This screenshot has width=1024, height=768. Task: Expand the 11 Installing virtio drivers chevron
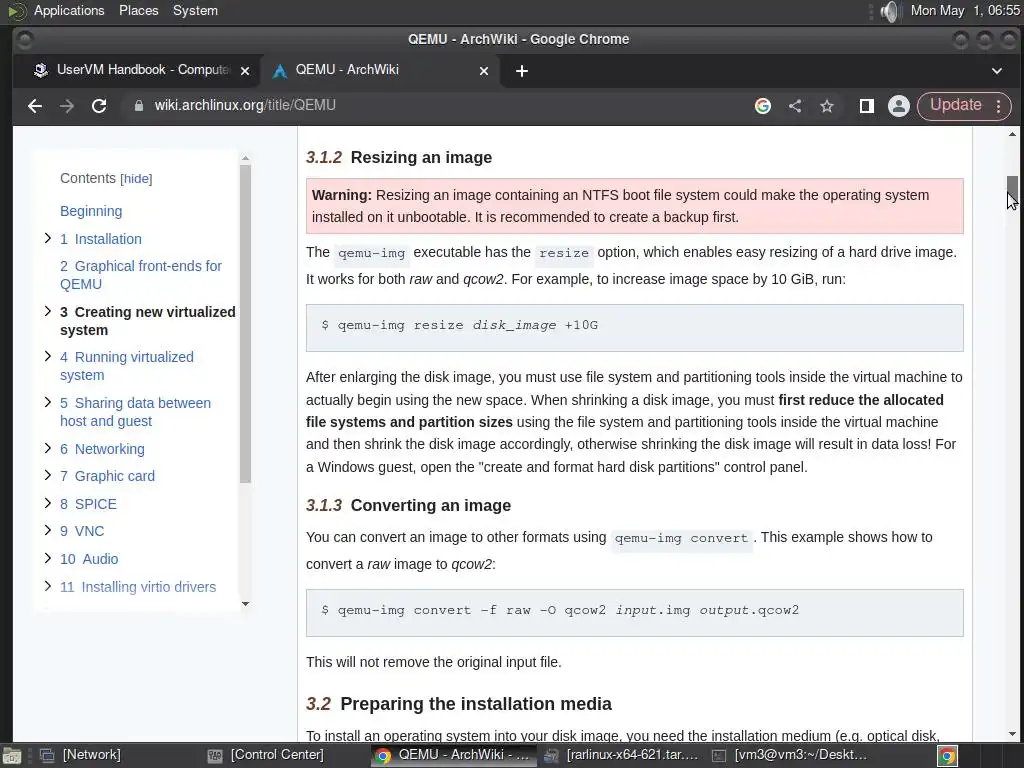pos(48,586)
